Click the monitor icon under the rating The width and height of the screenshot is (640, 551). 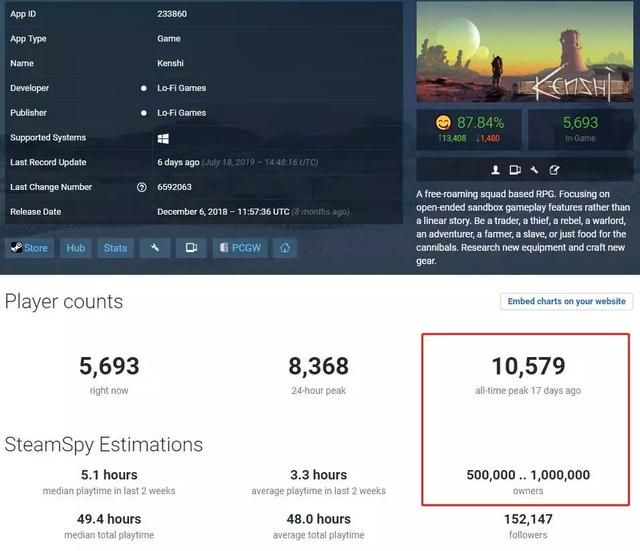(515, 170)
